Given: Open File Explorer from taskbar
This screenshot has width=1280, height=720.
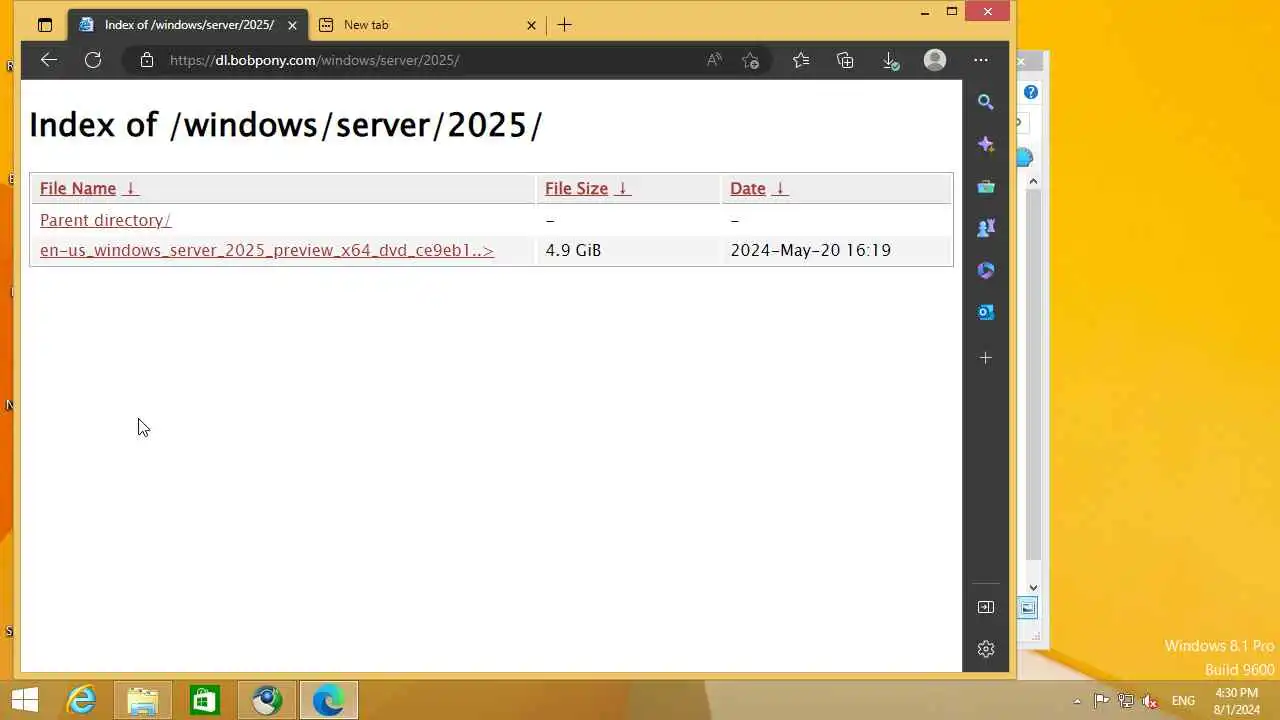Looking at the screenshot, I should tap(143, 701).
